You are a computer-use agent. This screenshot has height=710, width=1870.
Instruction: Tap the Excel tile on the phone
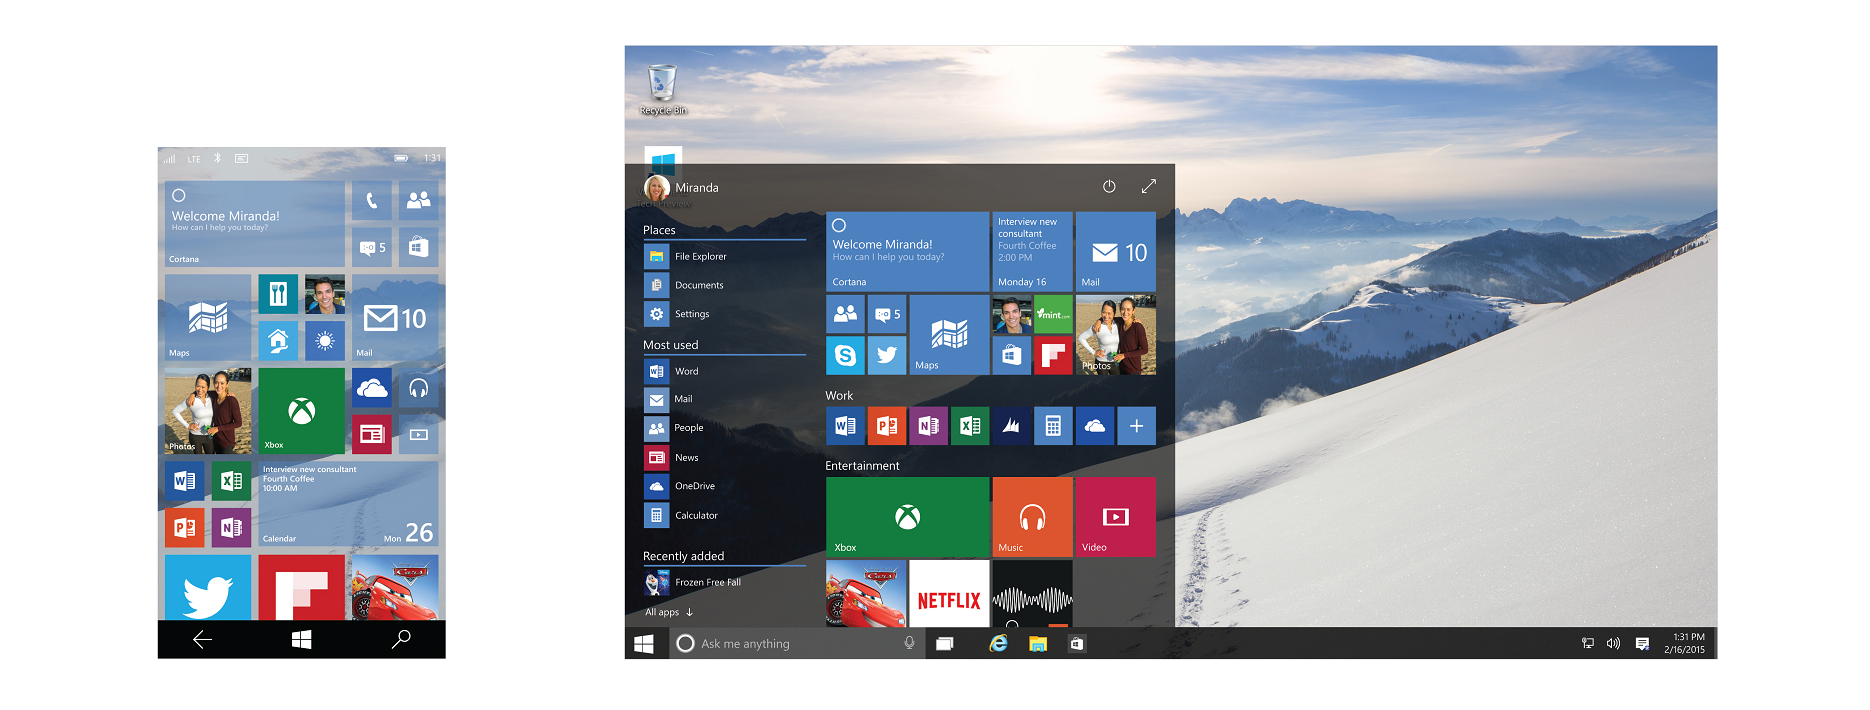tap(231, 481)
